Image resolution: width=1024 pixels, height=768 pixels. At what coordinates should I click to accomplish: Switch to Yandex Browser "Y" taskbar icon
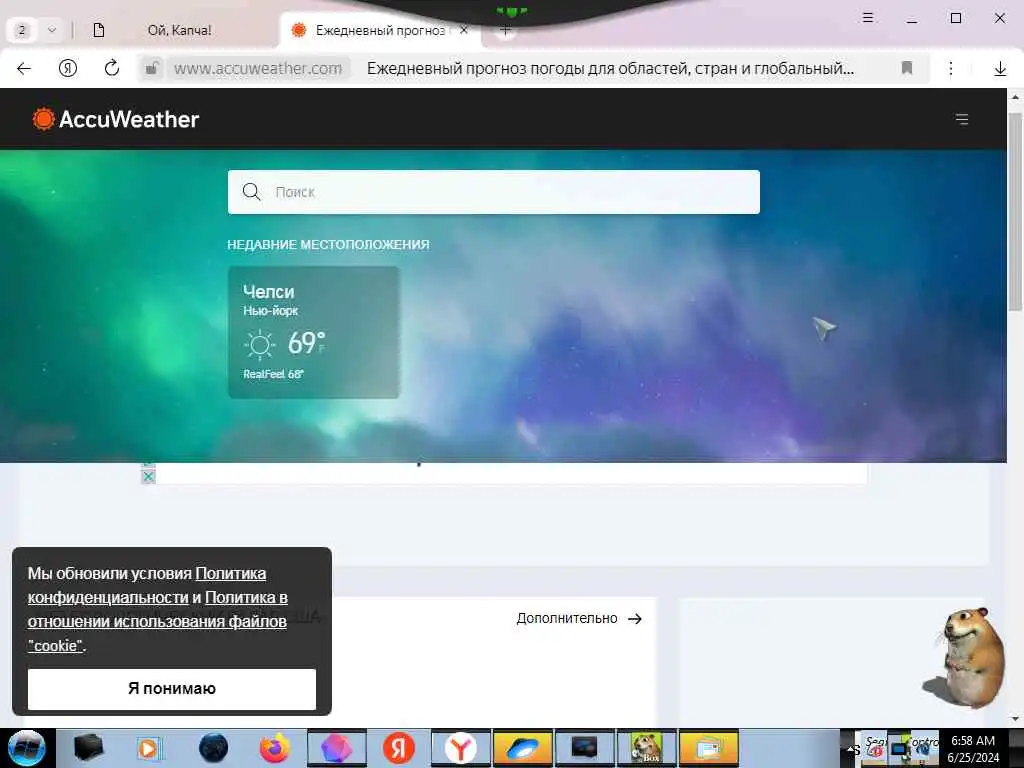460,748
